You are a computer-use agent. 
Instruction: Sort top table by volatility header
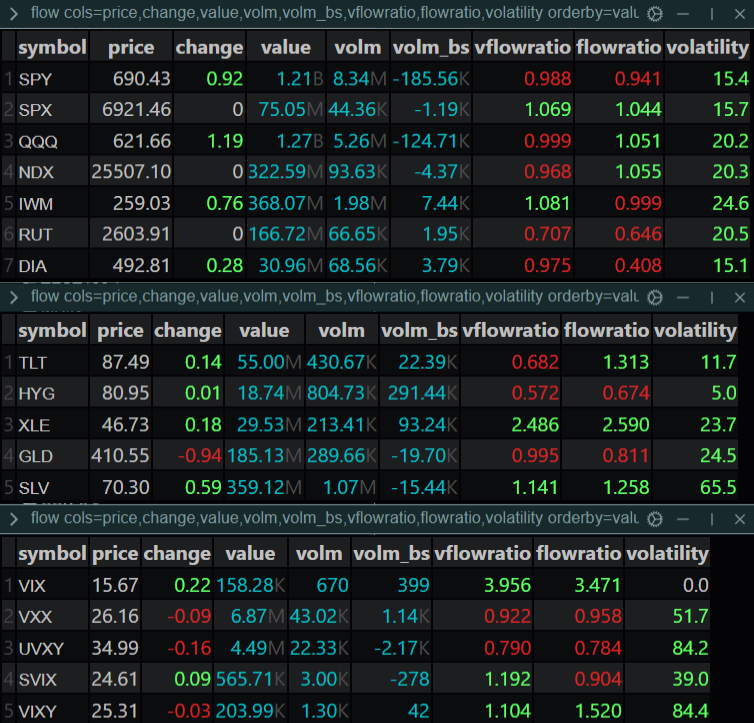(707, 47)
